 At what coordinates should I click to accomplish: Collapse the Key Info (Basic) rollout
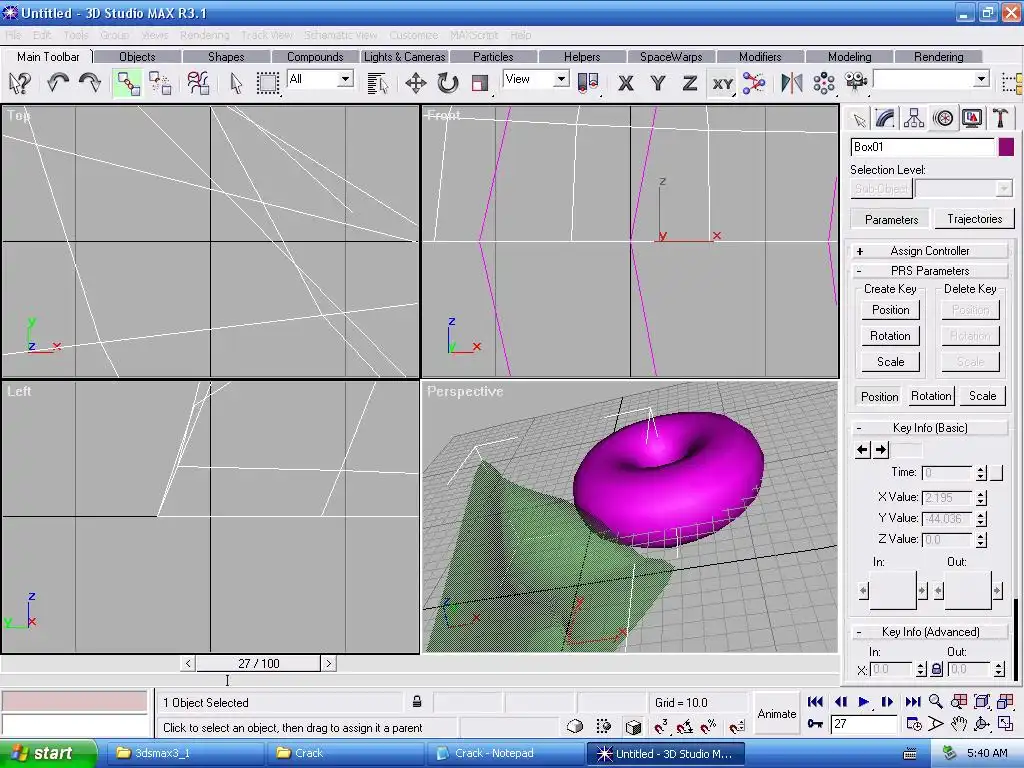click(x=931, y=428)
